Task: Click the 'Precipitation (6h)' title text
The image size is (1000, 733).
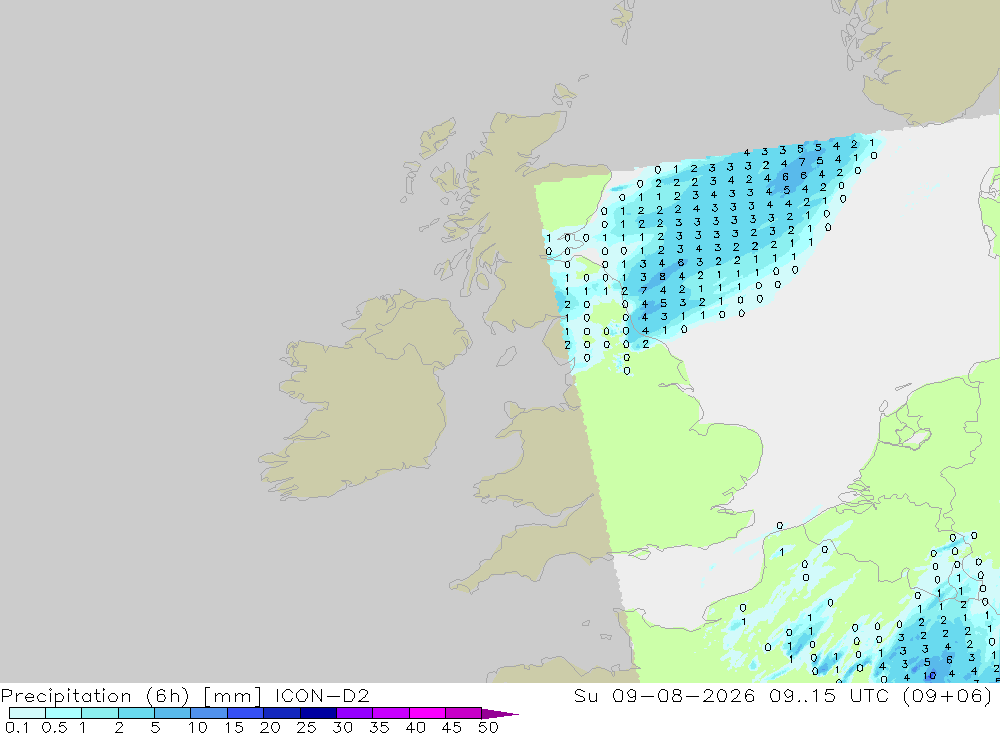Action: pos(95,696)
